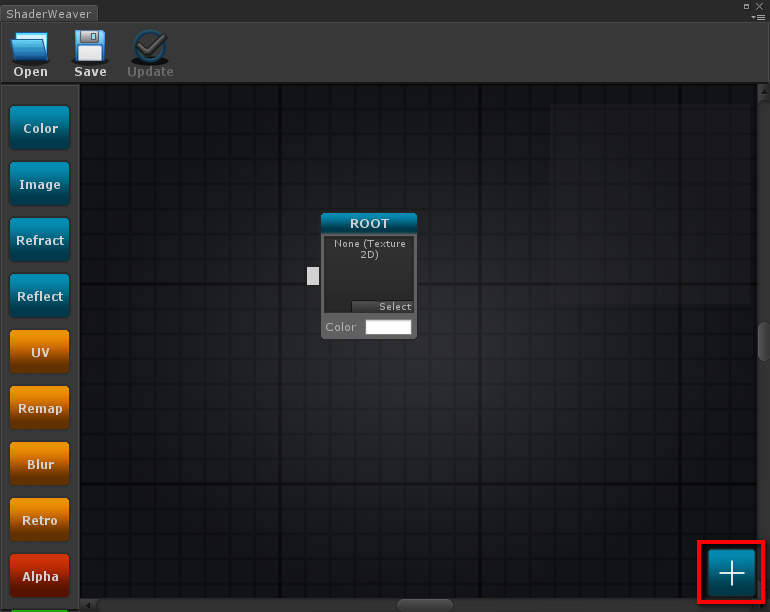The height and width of the screenshot is (612, 770).
Task: Switch to the ShaderWeaver tab
Action: [49, 14]
